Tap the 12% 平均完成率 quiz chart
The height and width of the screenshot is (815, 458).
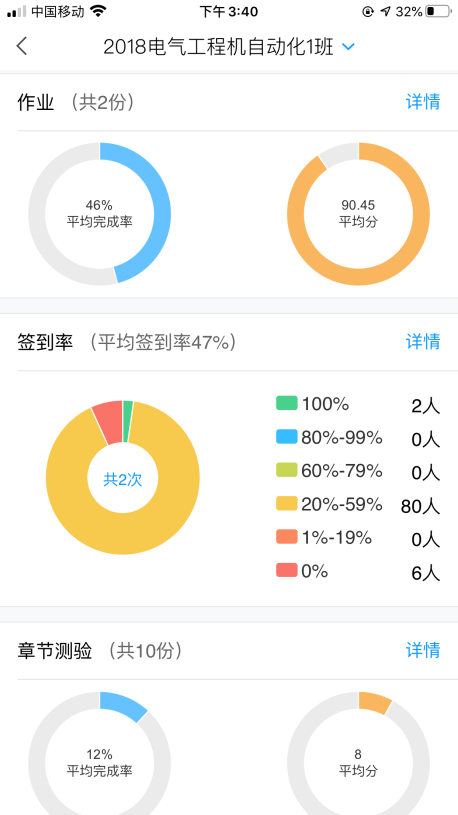coord(99,761)
